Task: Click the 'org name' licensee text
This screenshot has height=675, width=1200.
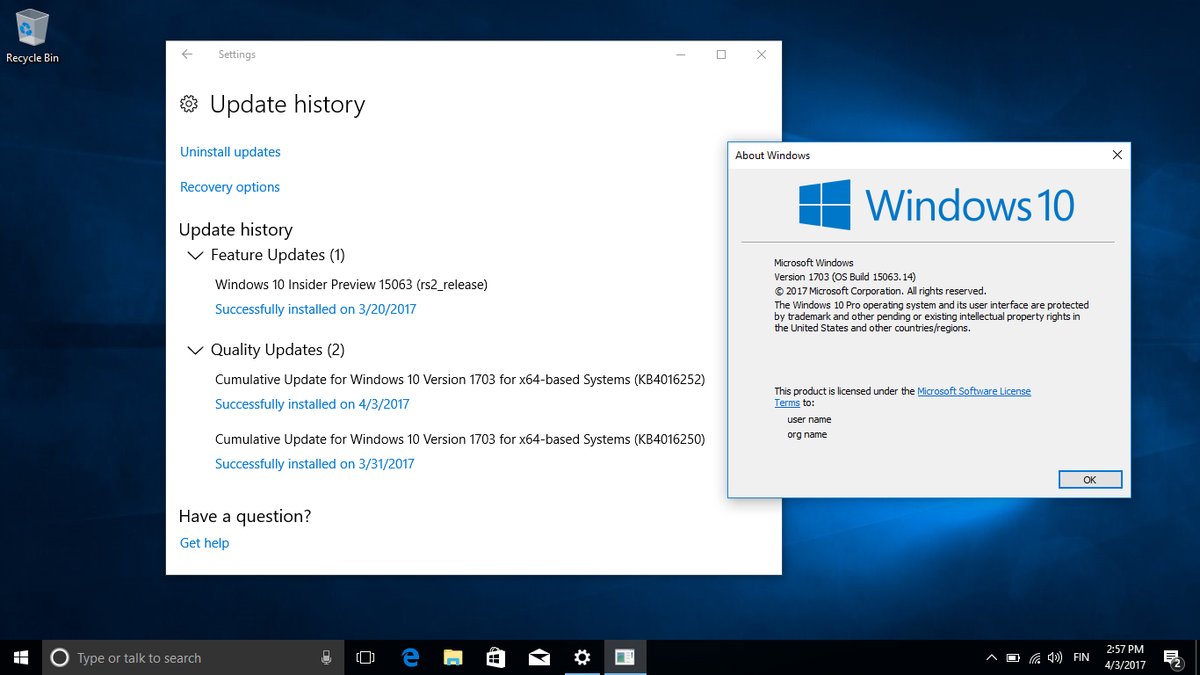Action: [807, 435]
